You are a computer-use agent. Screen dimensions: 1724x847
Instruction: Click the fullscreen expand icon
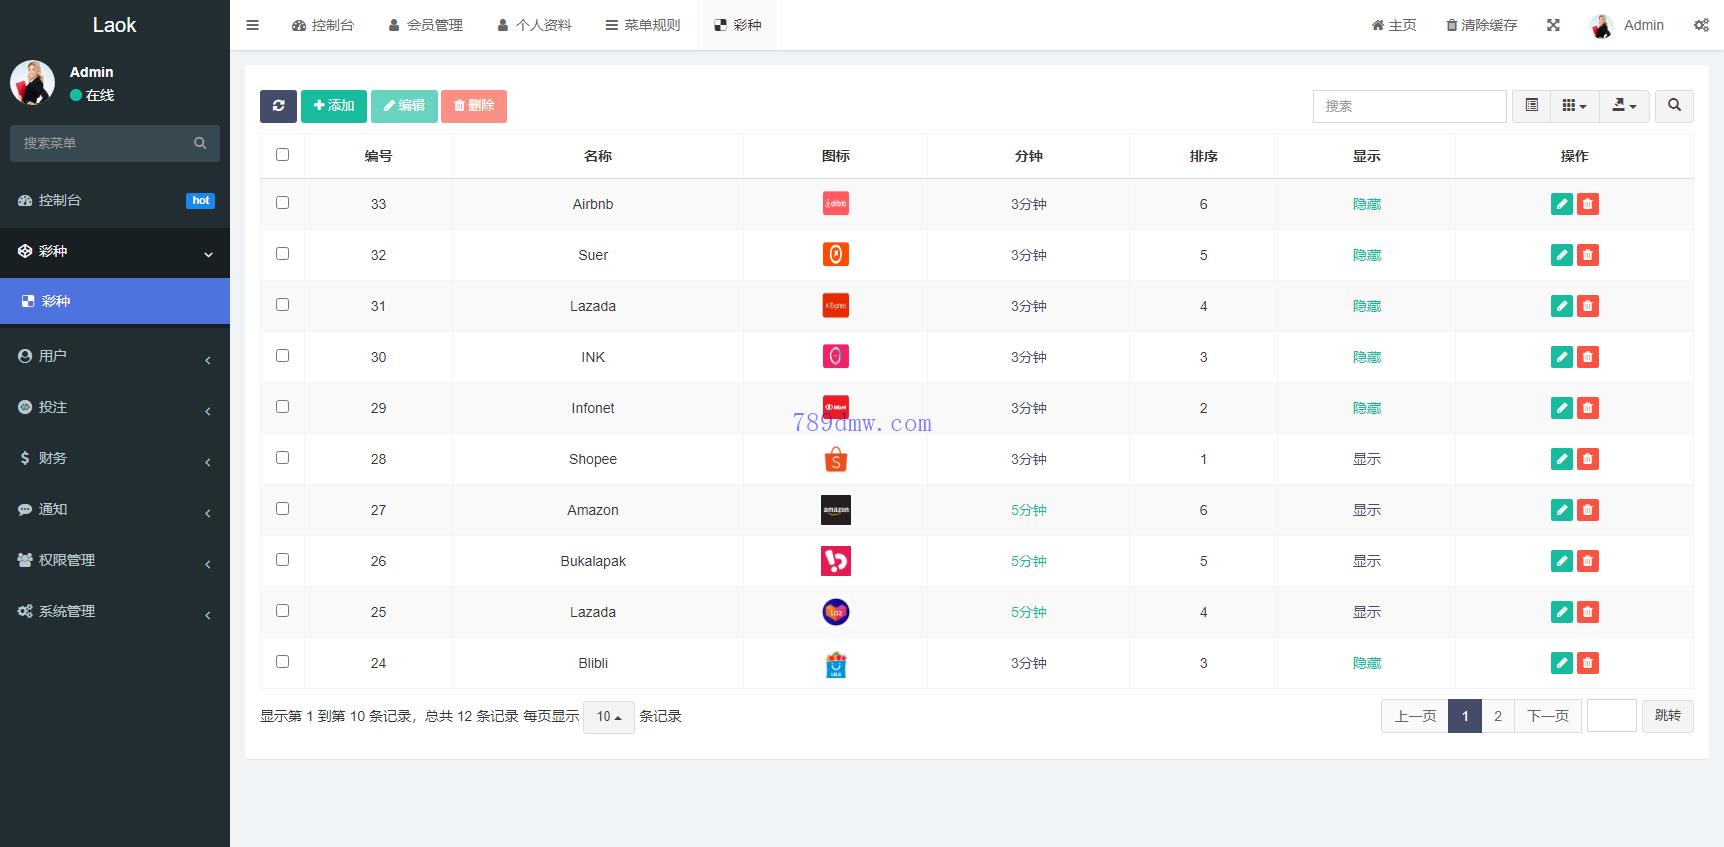1553,25
